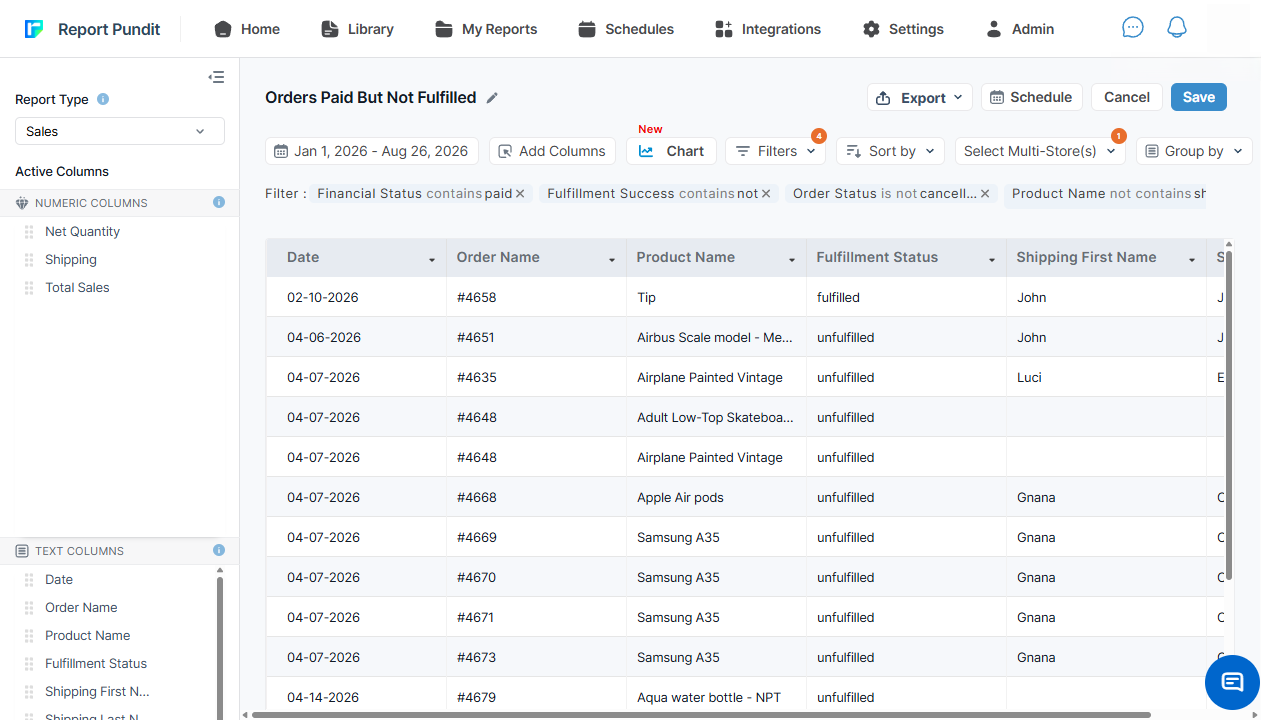Click drag handle next to Net Quantity

[x=29, y=231]
